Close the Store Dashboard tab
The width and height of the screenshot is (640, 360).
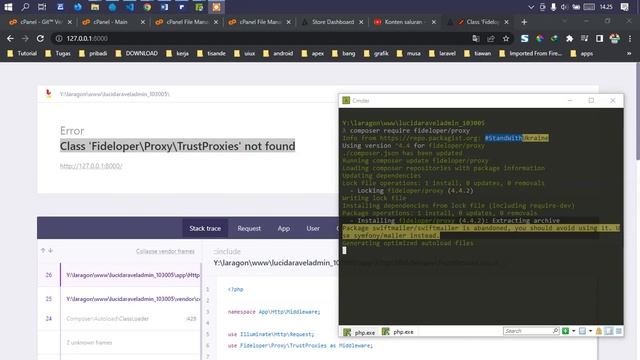tap(361, 22)
